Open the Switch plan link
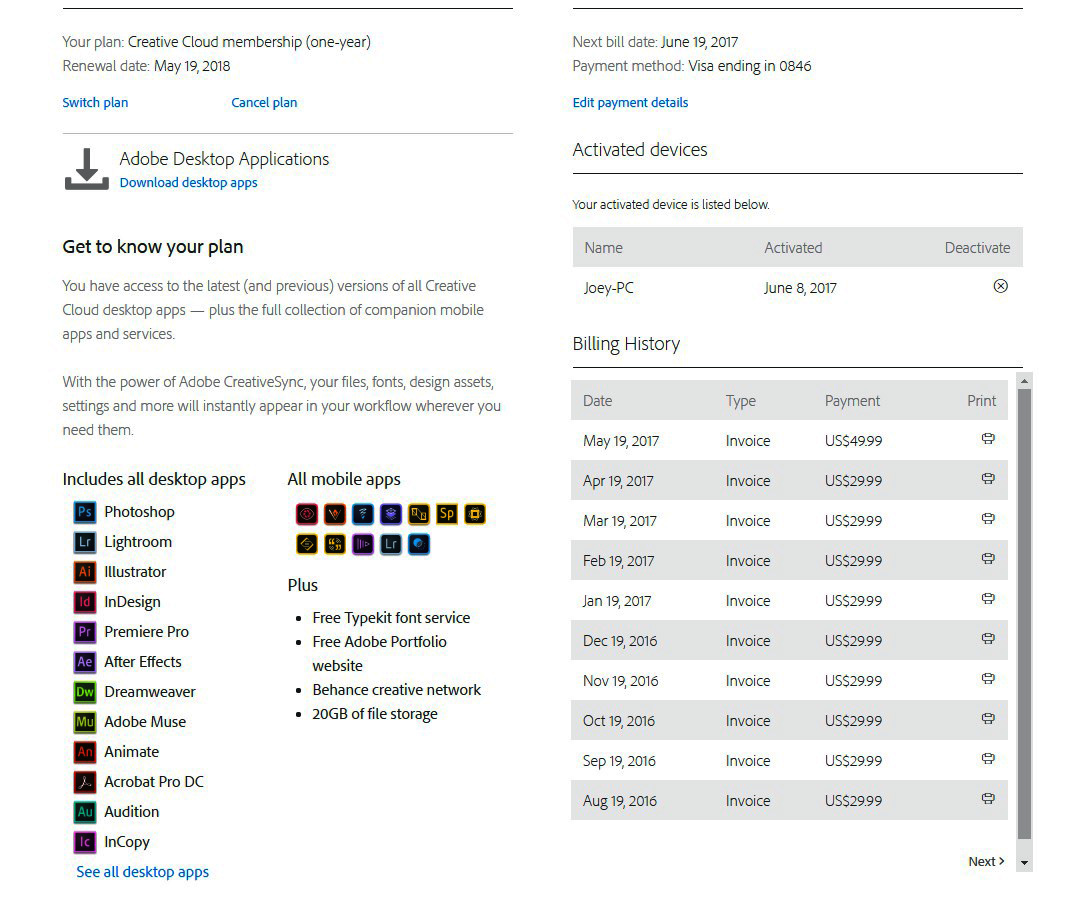Viewport: 1069px width, 901px height. point(95,103)
